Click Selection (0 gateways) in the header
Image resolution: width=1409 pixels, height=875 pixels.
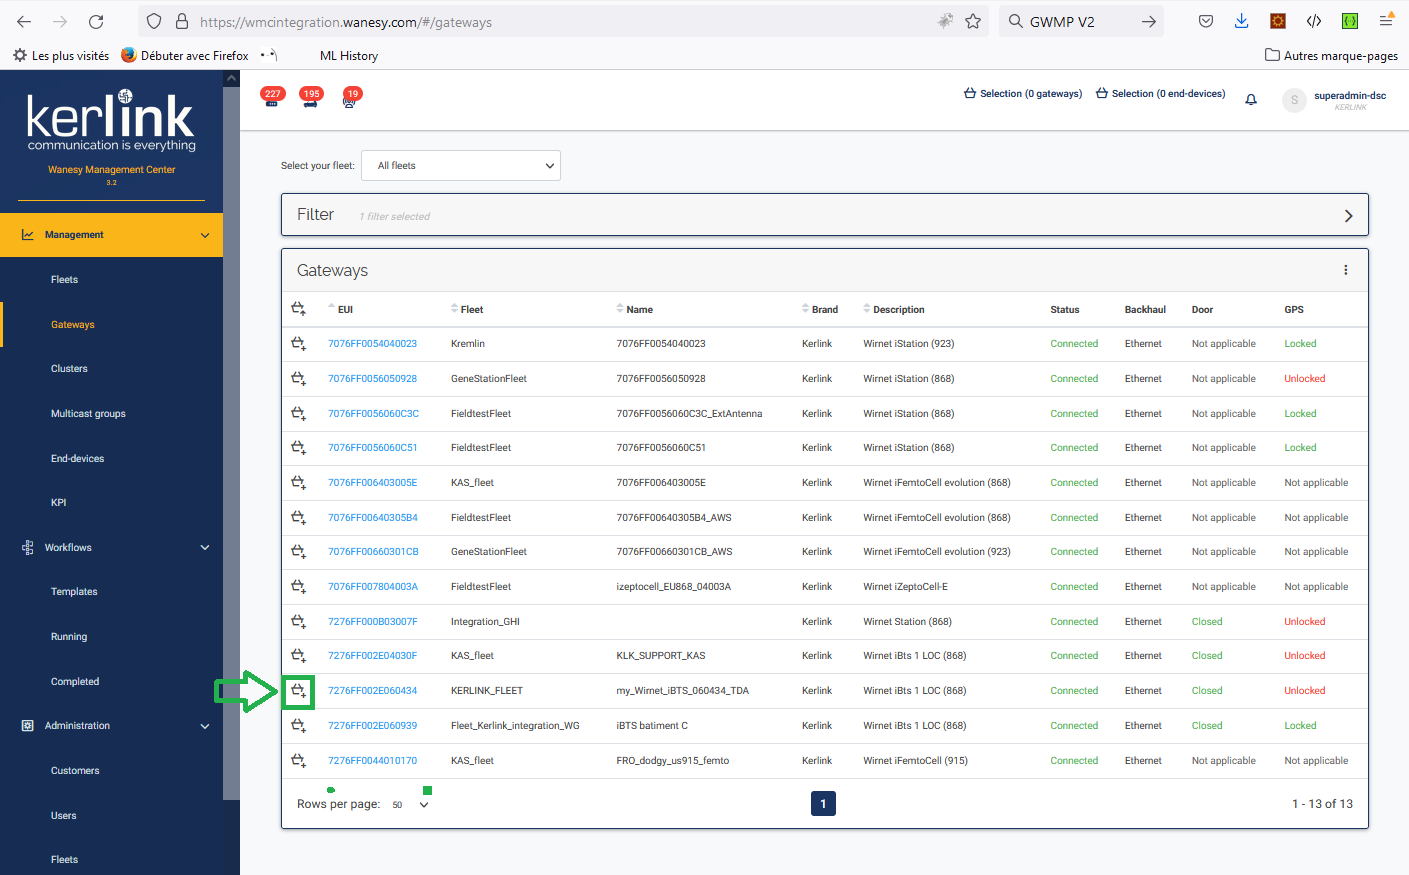coord(1023,94)
